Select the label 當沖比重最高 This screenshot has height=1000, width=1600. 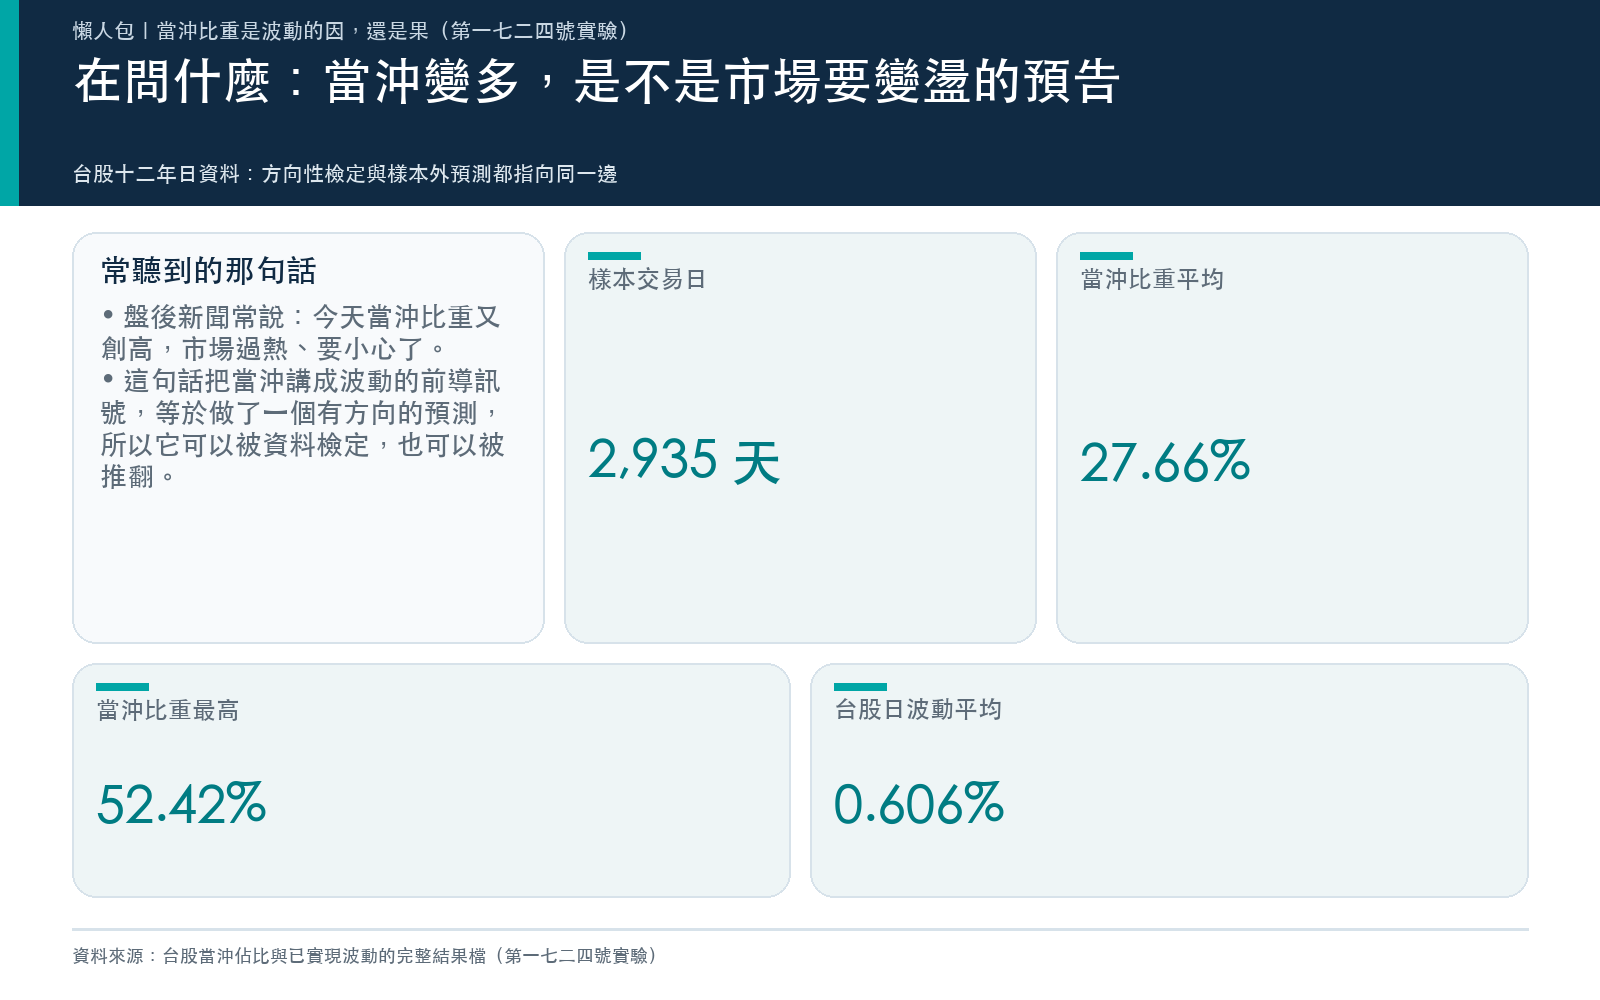(x=168, y=710)
